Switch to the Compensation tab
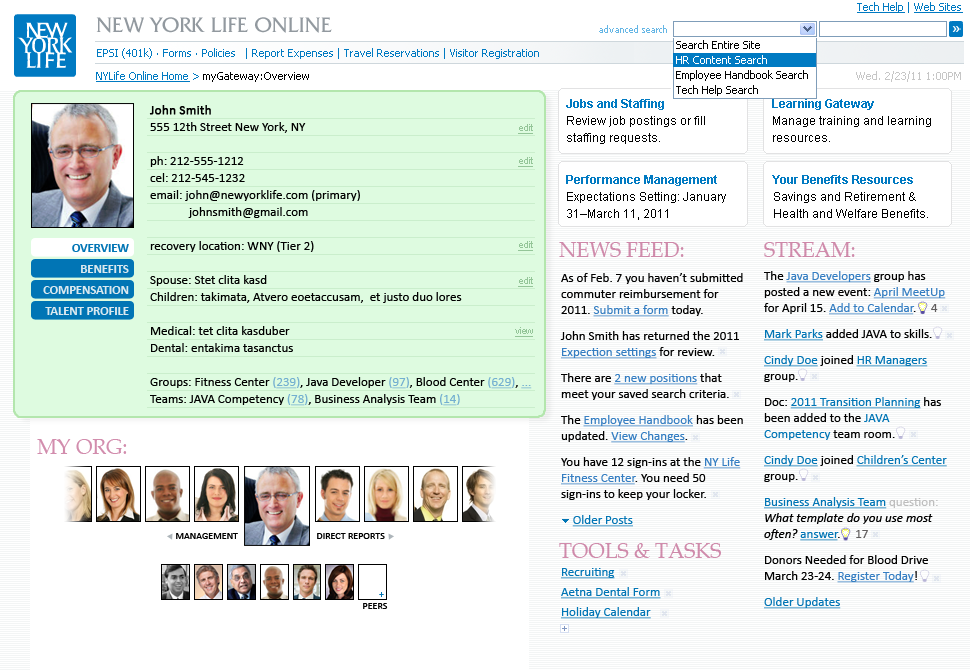Viewport: 970px width, 670px height. click(82, 290)
